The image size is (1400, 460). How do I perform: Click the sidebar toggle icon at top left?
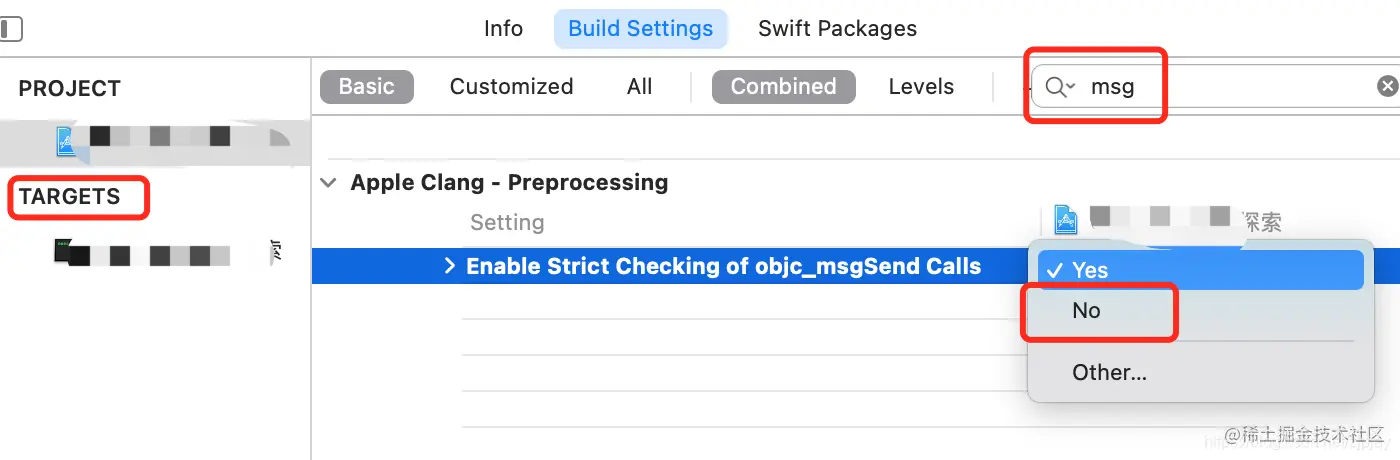[10, 29]
